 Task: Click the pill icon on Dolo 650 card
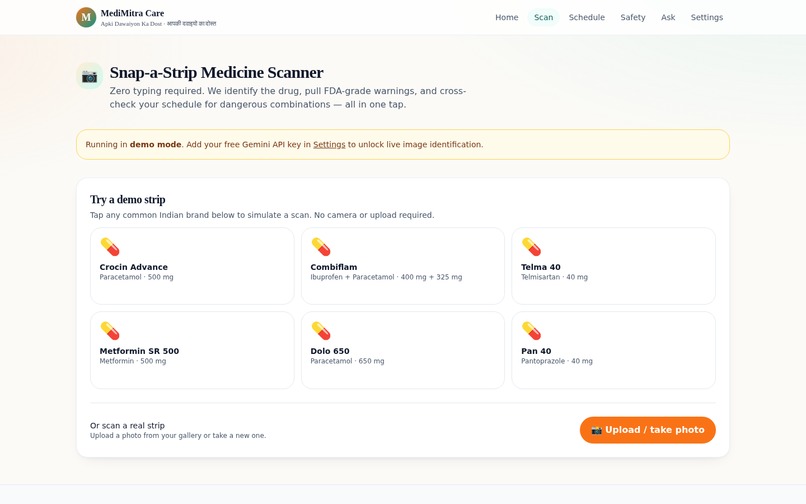click(321, 331)
